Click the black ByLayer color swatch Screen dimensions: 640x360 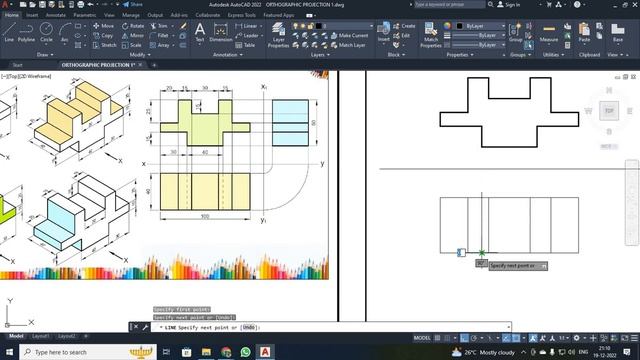460,26
